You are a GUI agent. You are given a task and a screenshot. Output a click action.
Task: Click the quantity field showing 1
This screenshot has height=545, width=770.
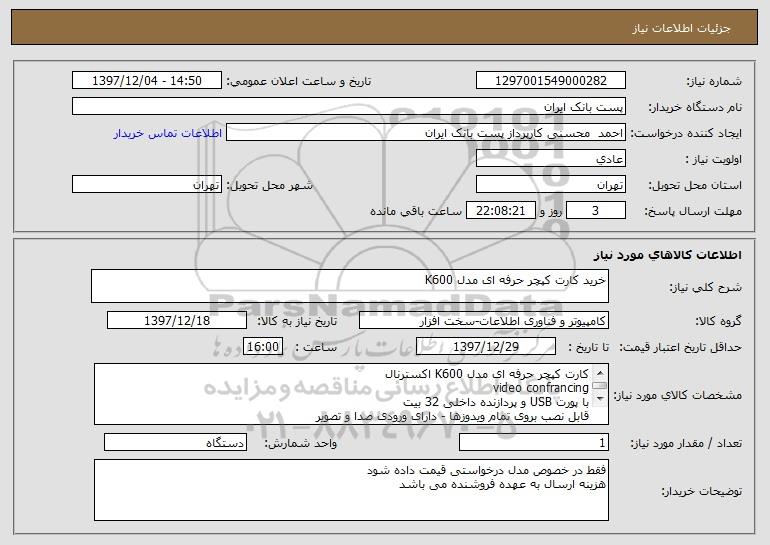(534, 442)
